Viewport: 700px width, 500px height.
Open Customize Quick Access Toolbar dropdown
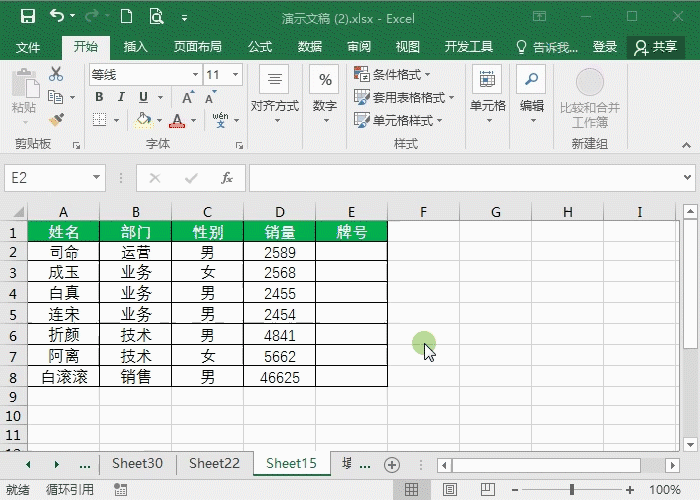(184, 18)
